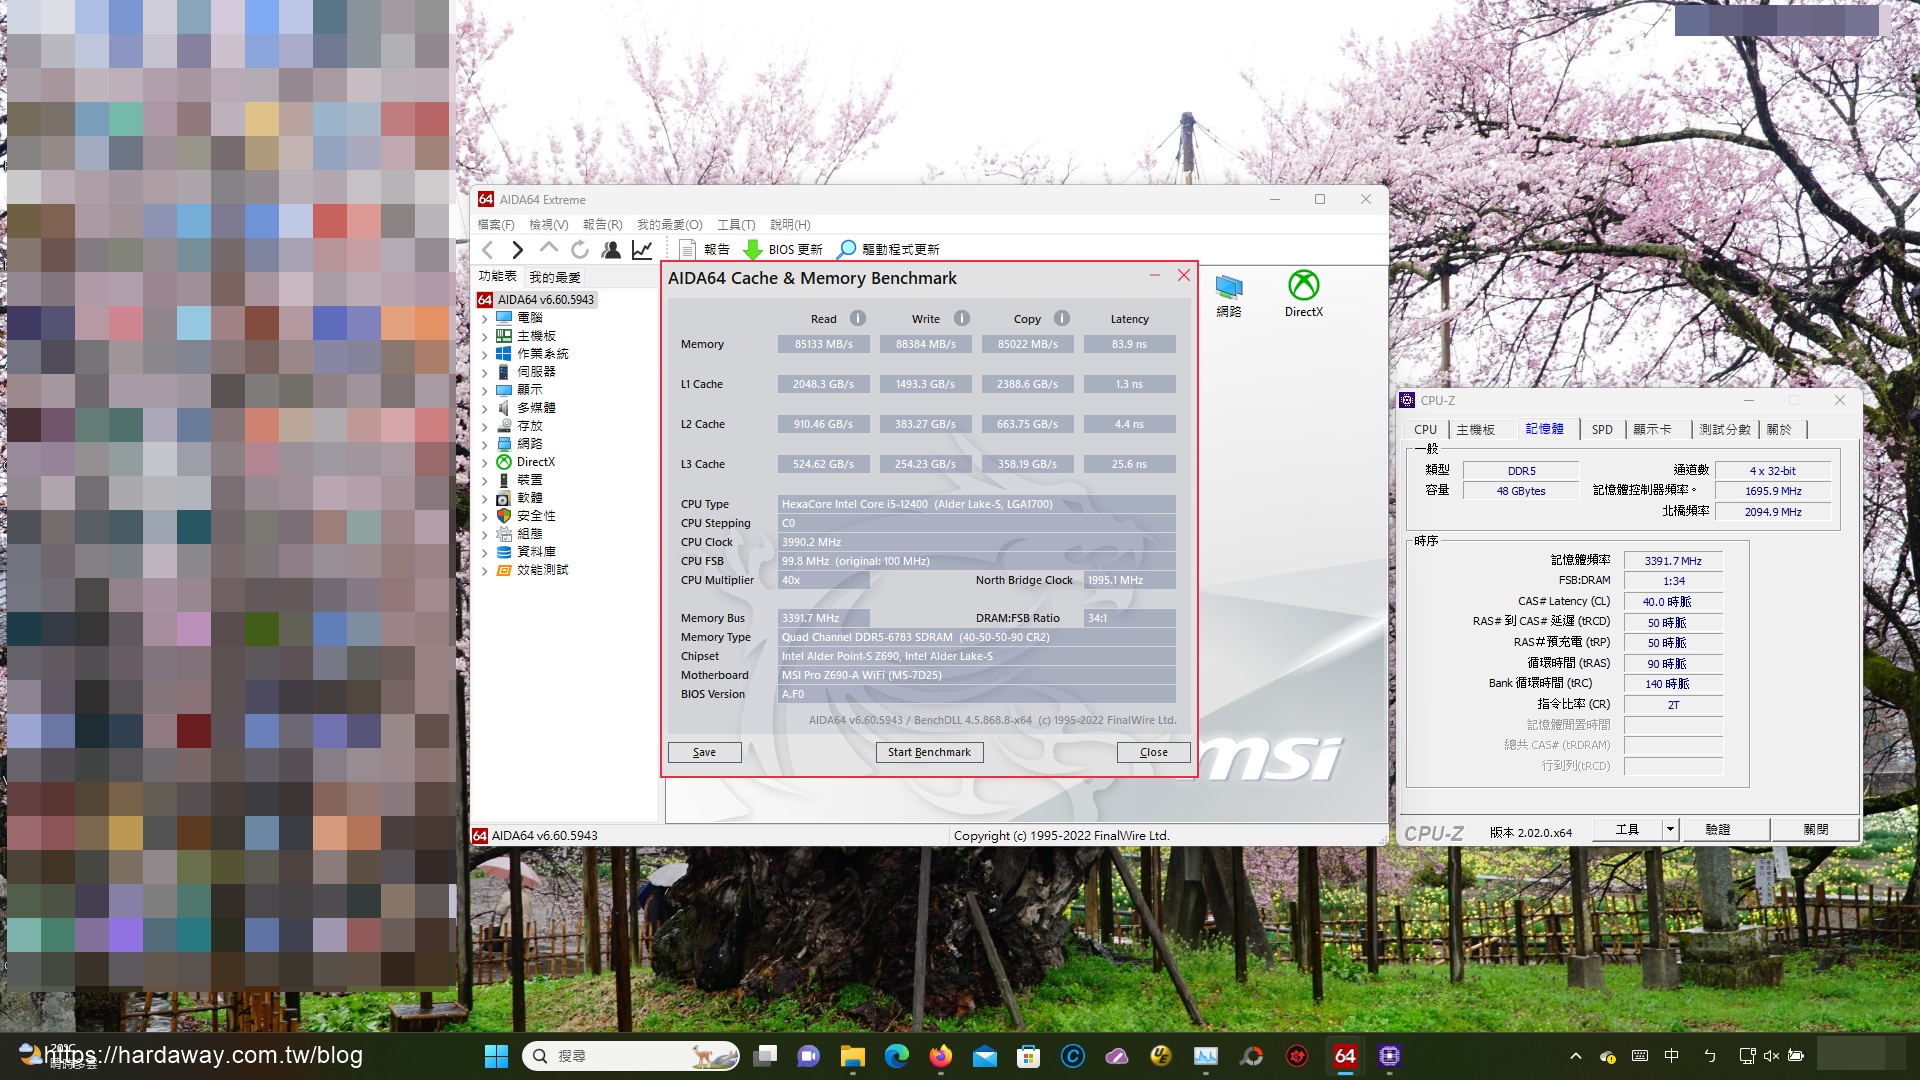
Task: Click the Write info icon in benchmark
Action: (x=962, y=318)
